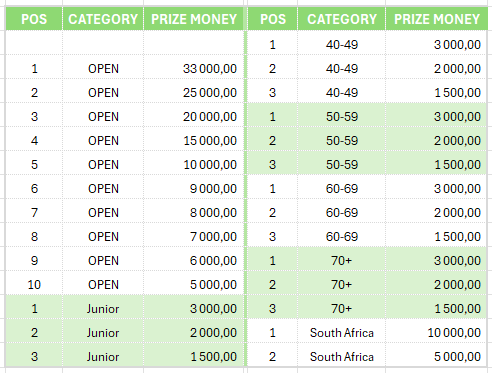This screenshot has width=492, height=373.
Task: Click the 20 000,00 prize cell
Action: [194, 117]
